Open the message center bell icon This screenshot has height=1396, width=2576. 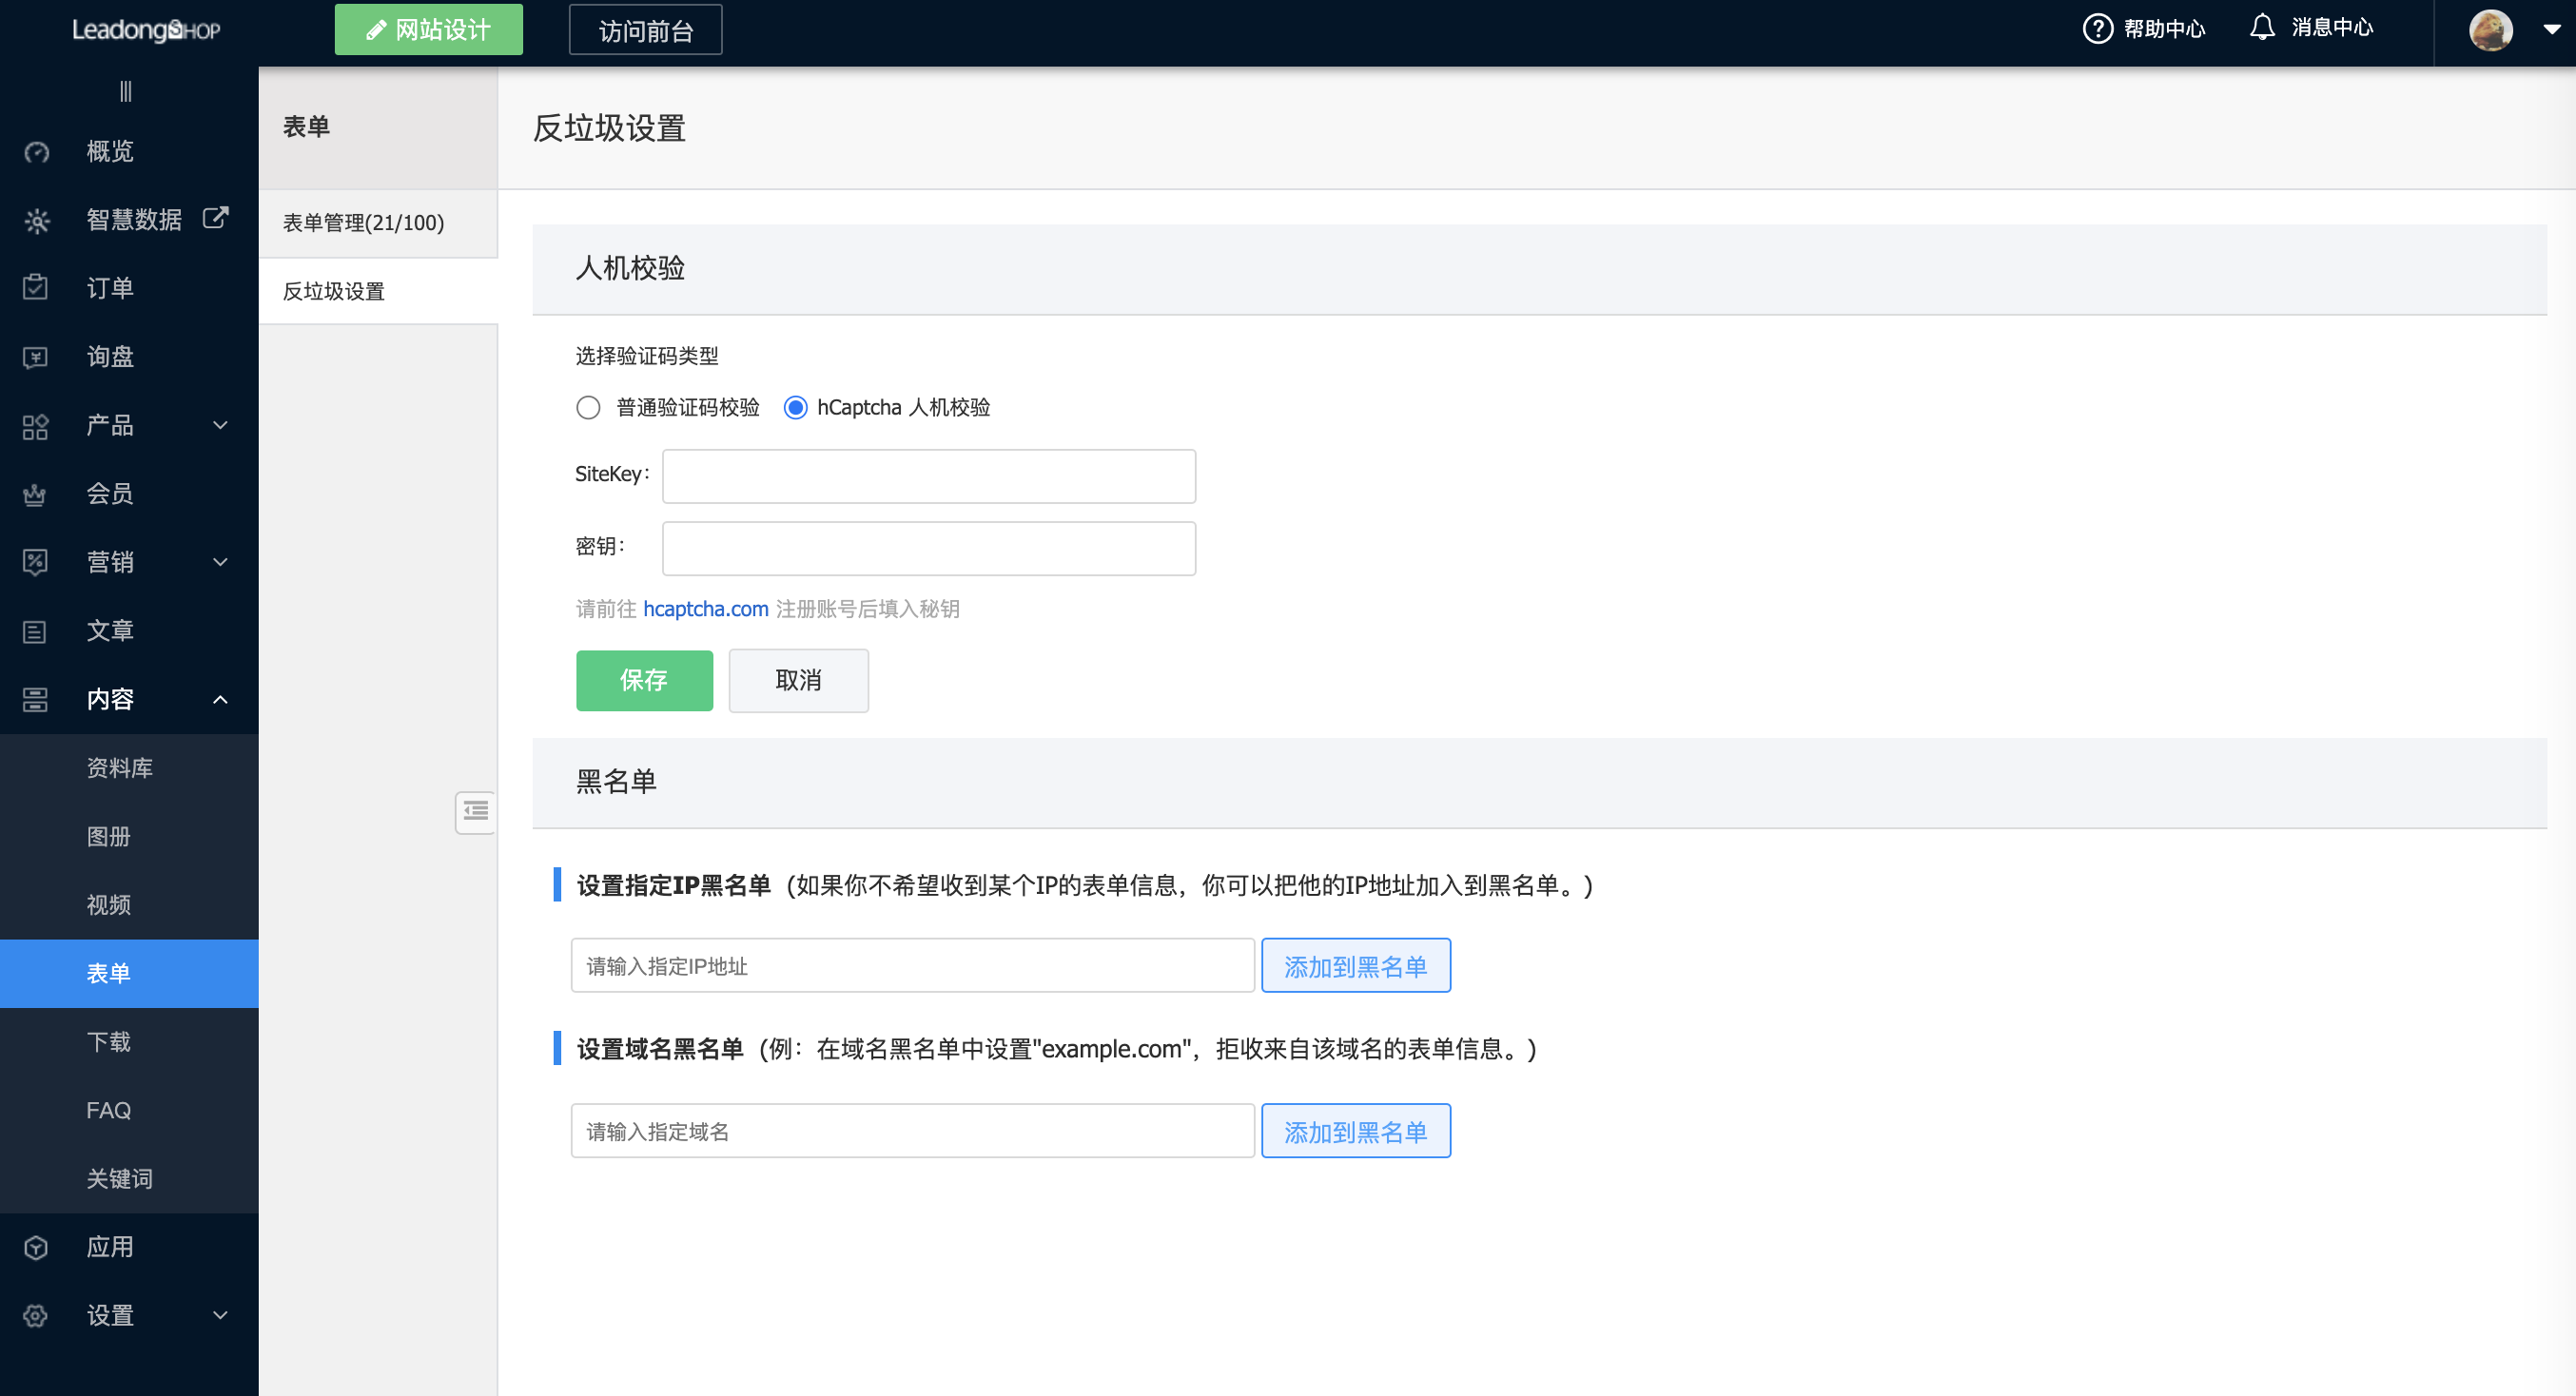(x=2262, y=28)
